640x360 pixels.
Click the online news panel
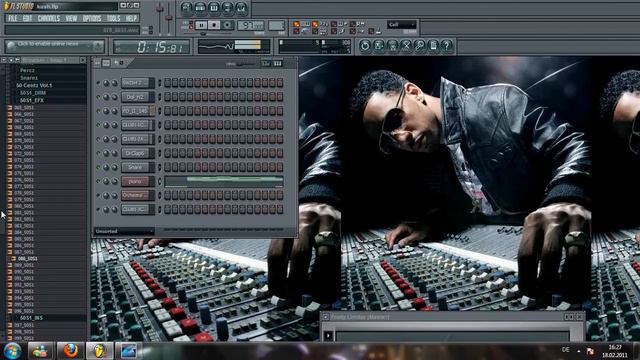[x=55, y=46]
